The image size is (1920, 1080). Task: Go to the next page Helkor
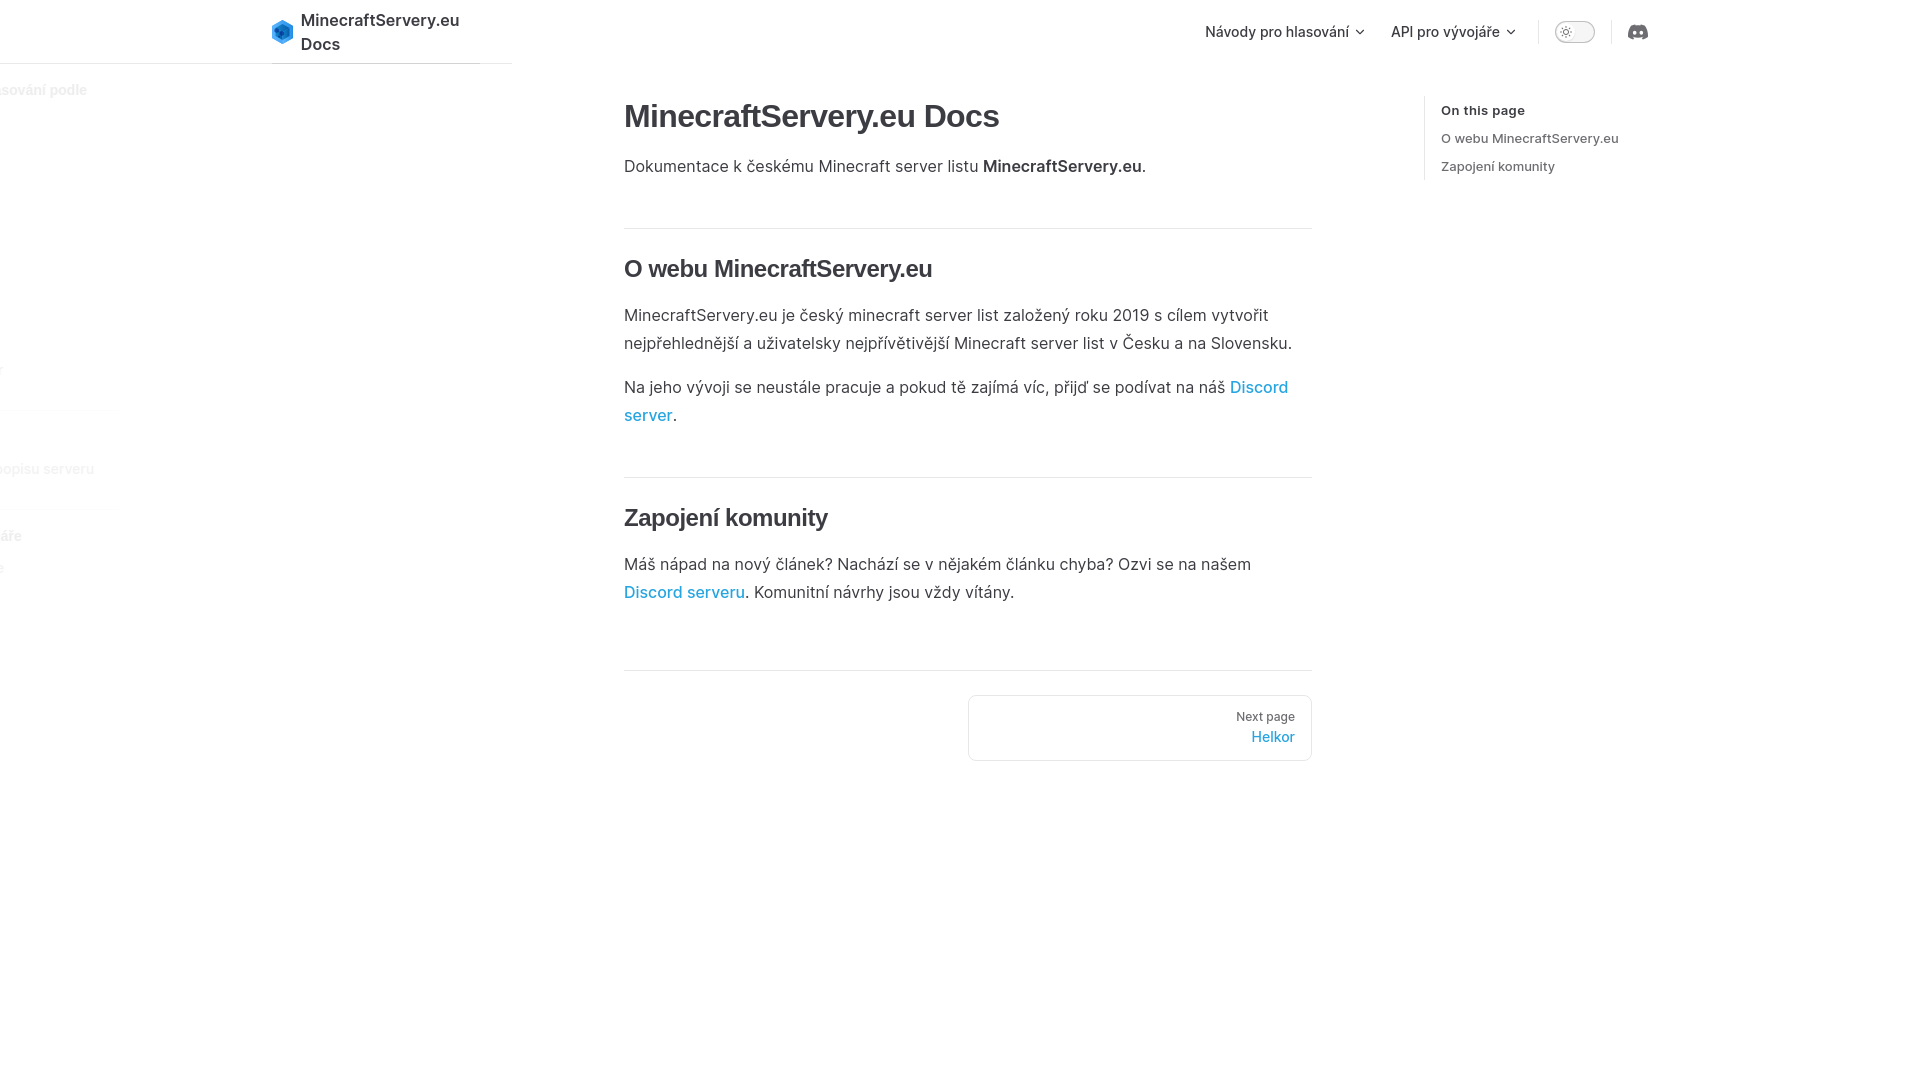click(x=1140, y=728)
